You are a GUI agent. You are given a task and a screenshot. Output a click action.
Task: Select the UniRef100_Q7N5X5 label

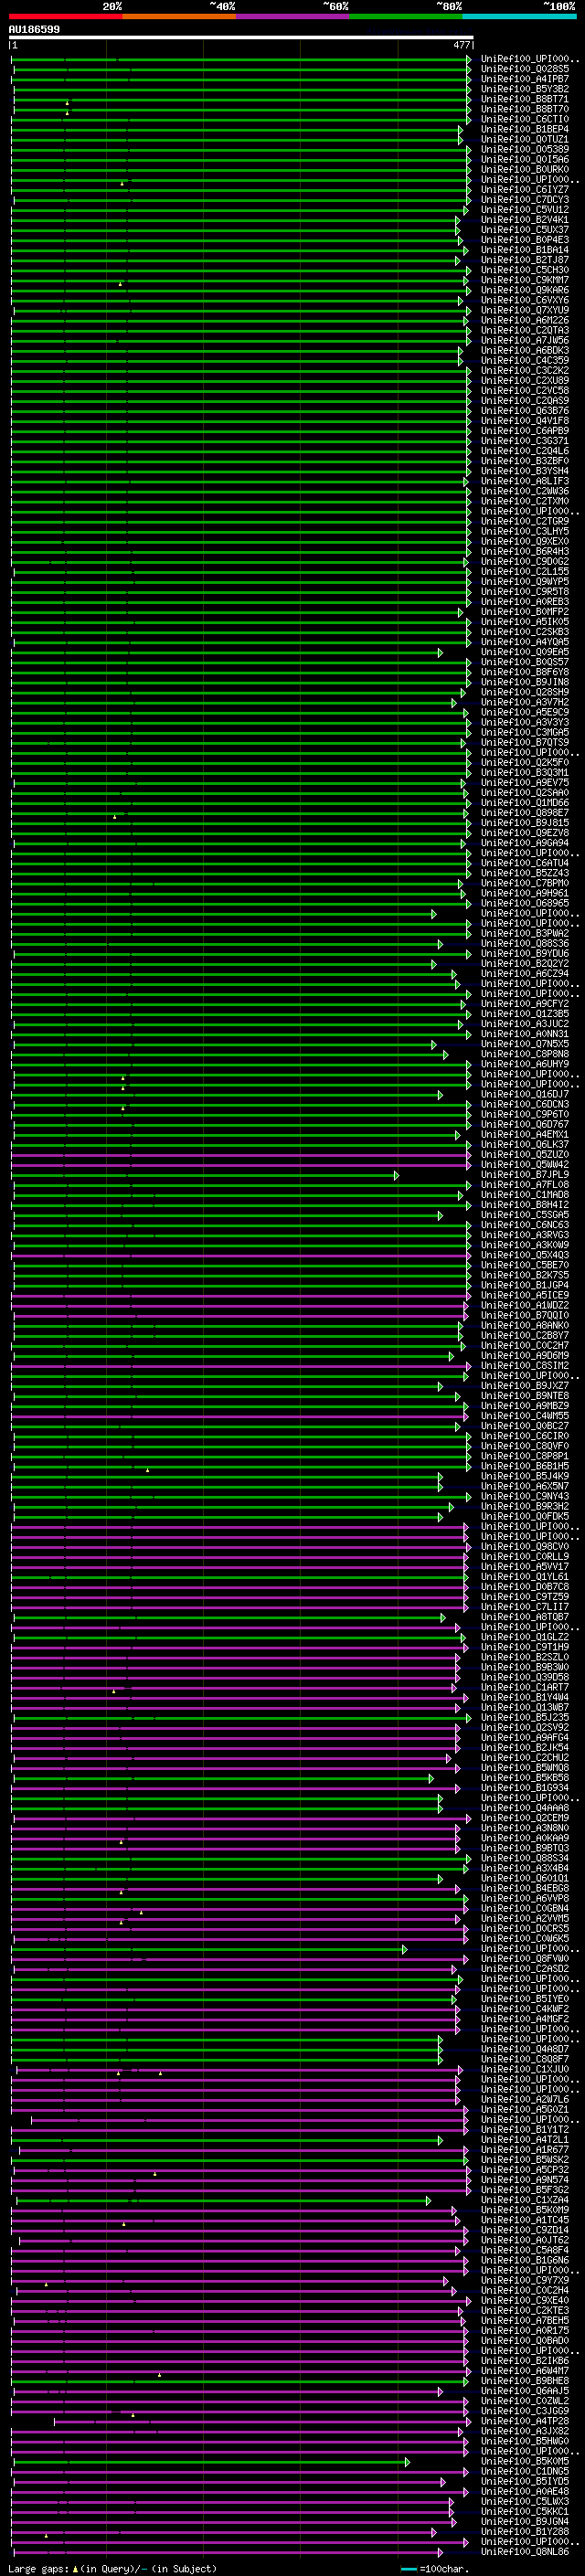525,1044
